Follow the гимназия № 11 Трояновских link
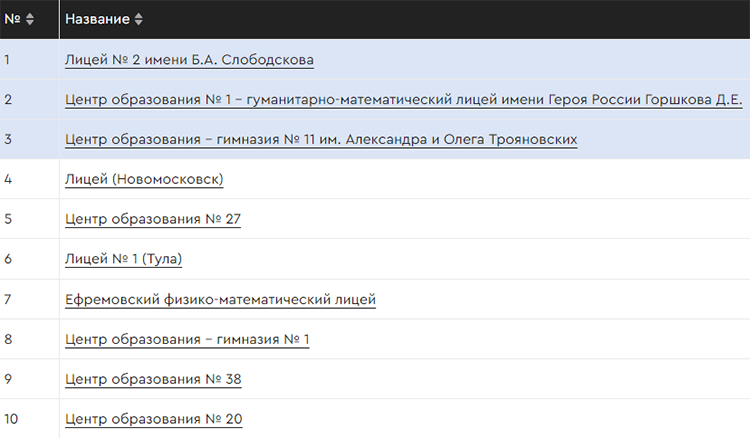750x438 pixels. click(x=321, y=140)
